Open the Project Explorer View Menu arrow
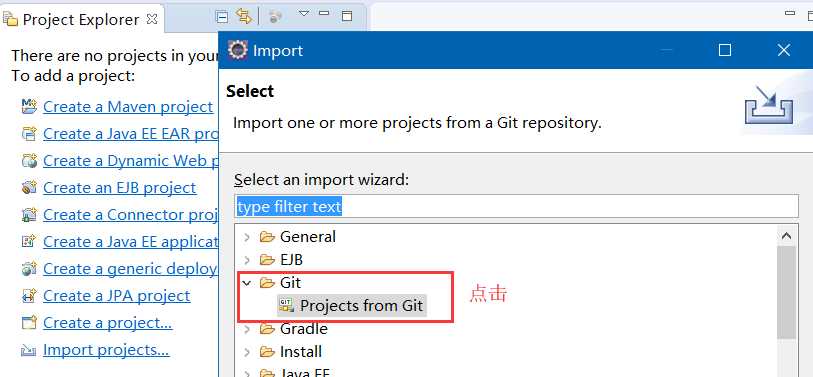Viewport: 813px width, 377px height. 304,13
